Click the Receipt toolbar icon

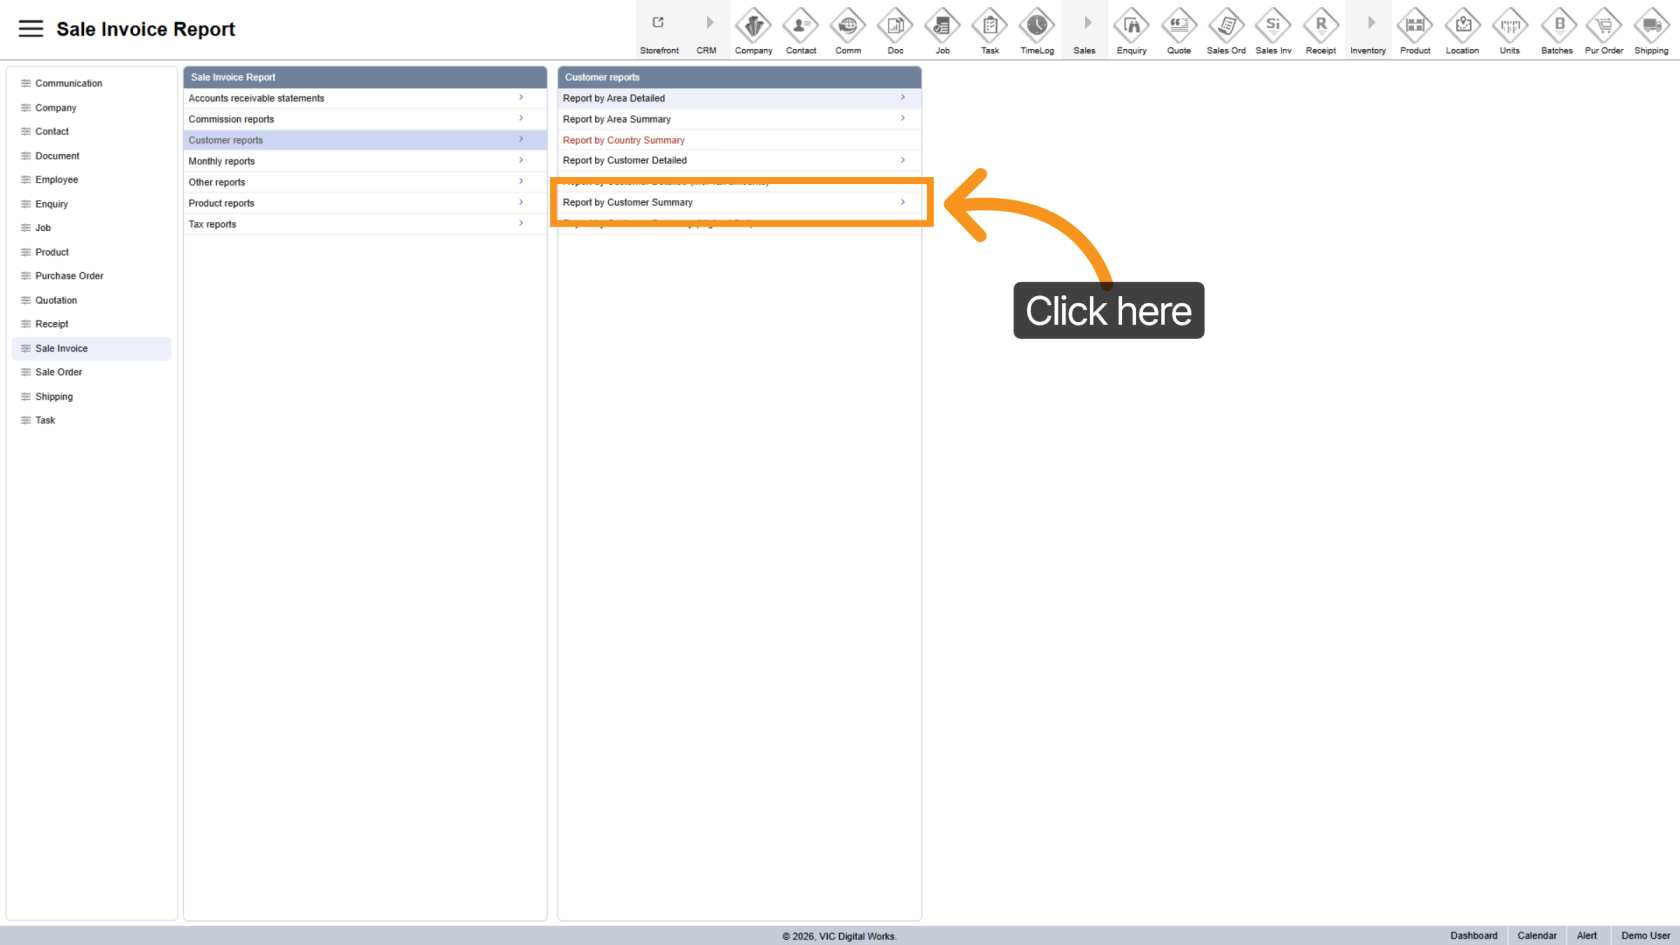[x=1320, y=26]
